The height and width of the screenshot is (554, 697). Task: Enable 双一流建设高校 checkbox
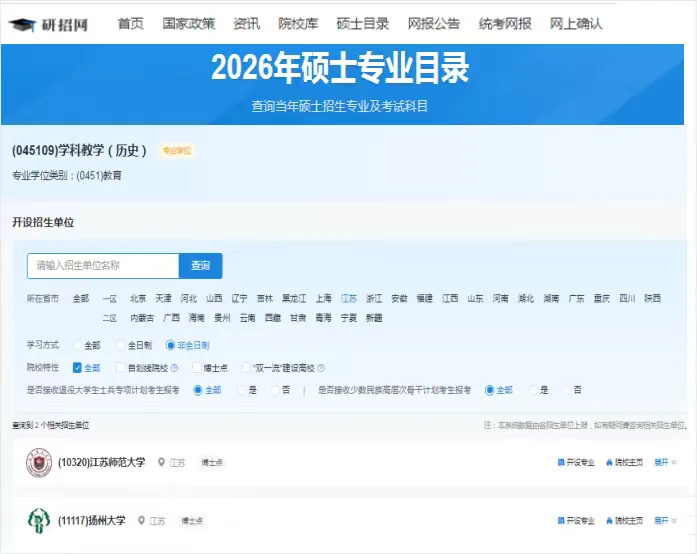pyautogui.click(x=245, y=368)
